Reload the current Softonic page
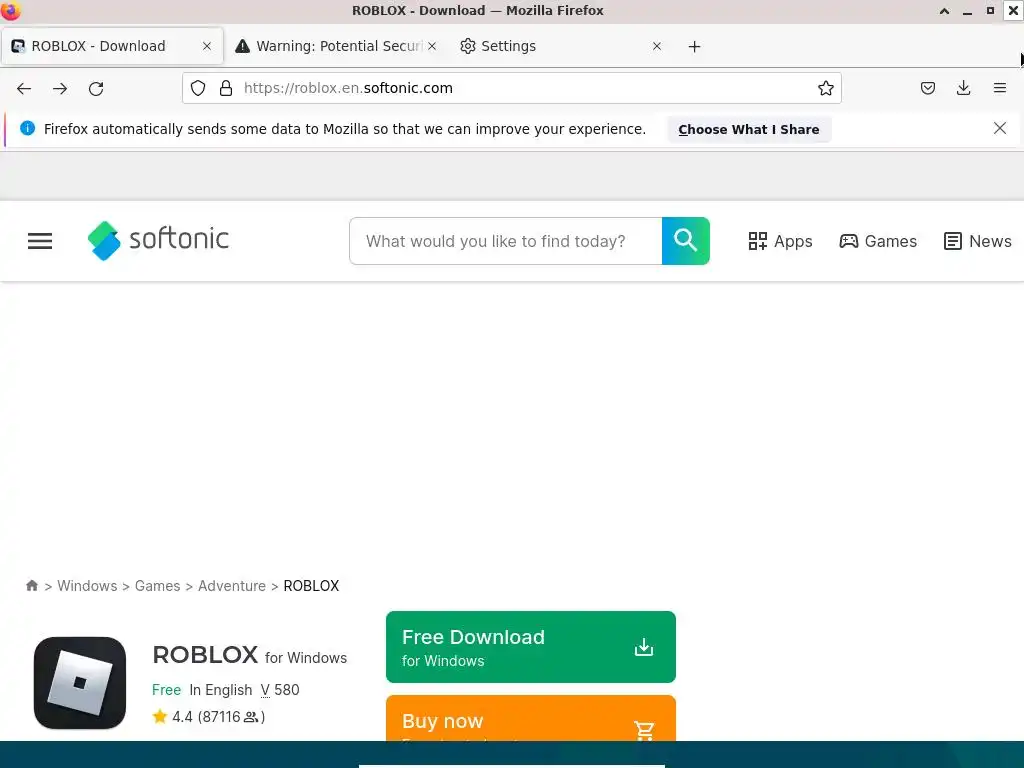Screen dimensions: 1024x768 (x=96, y=89)
